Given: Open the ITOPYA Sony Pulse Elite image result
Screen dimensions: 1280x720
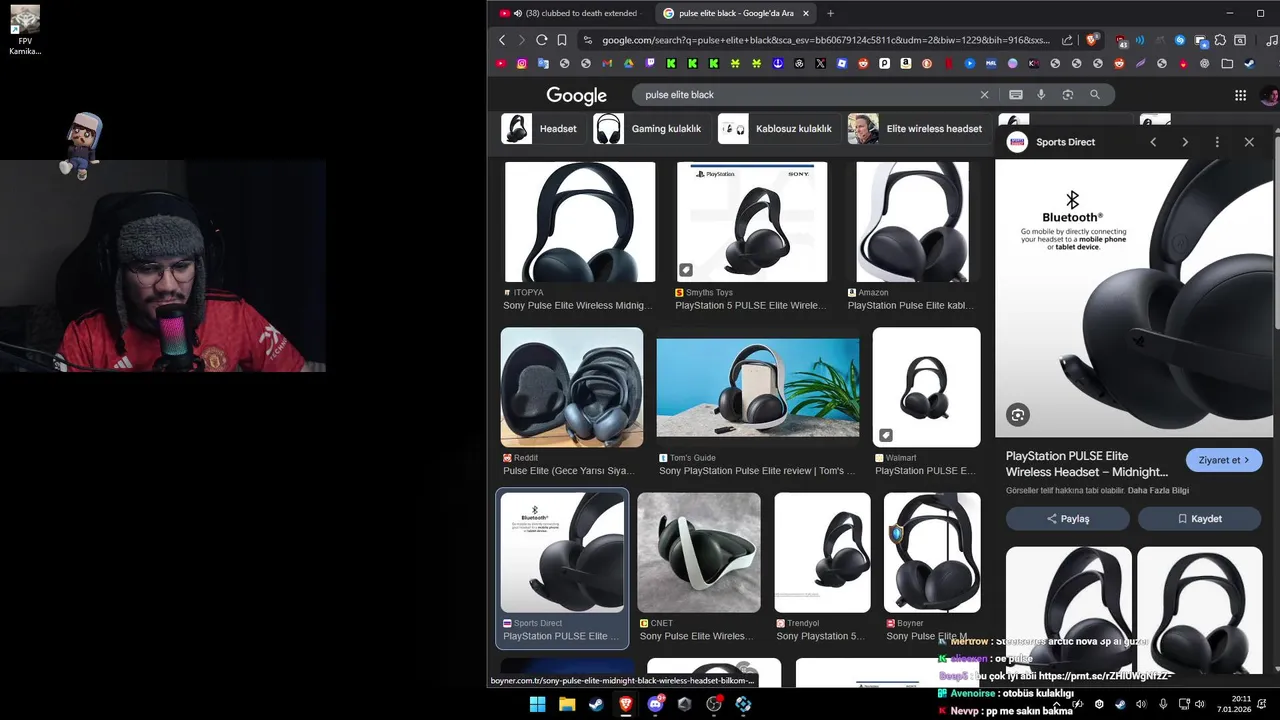Looking at the screenshot, I should click(580, 222).
